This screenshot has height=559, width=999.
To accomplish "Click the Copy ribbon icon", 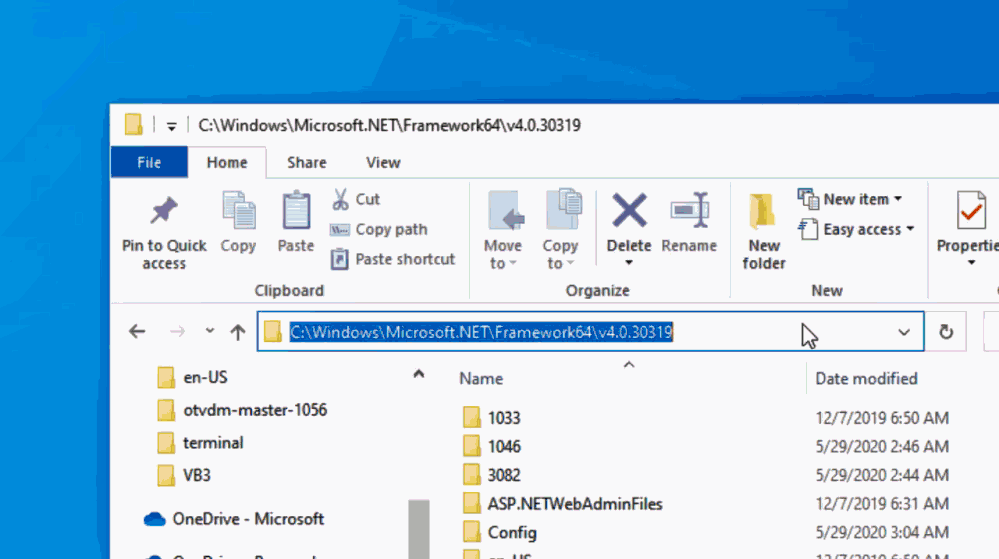I will pos(238,210).
